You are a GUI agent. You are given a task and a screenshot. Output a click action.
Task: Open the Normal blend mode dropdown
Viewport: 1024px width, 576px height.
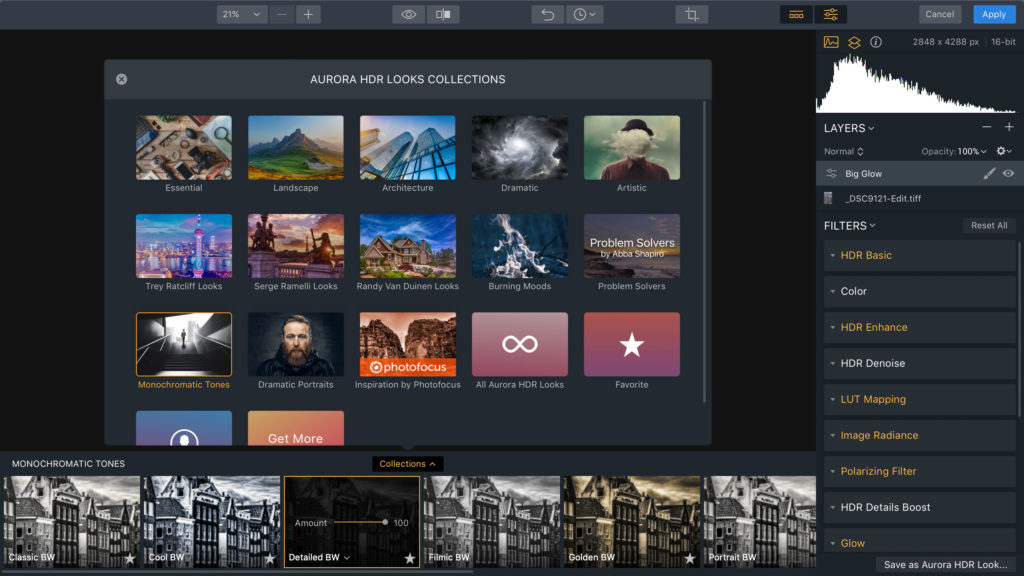point(844,152)
